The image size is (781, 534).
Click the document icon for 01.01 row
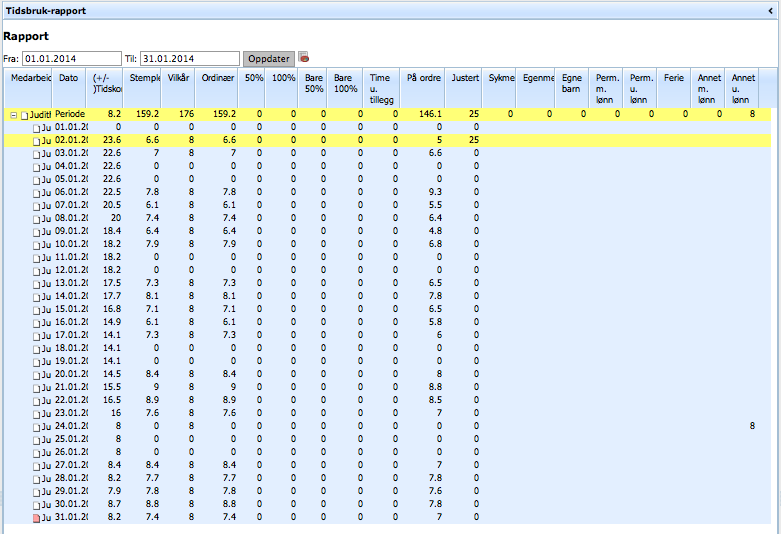click(x=37, y=128)
